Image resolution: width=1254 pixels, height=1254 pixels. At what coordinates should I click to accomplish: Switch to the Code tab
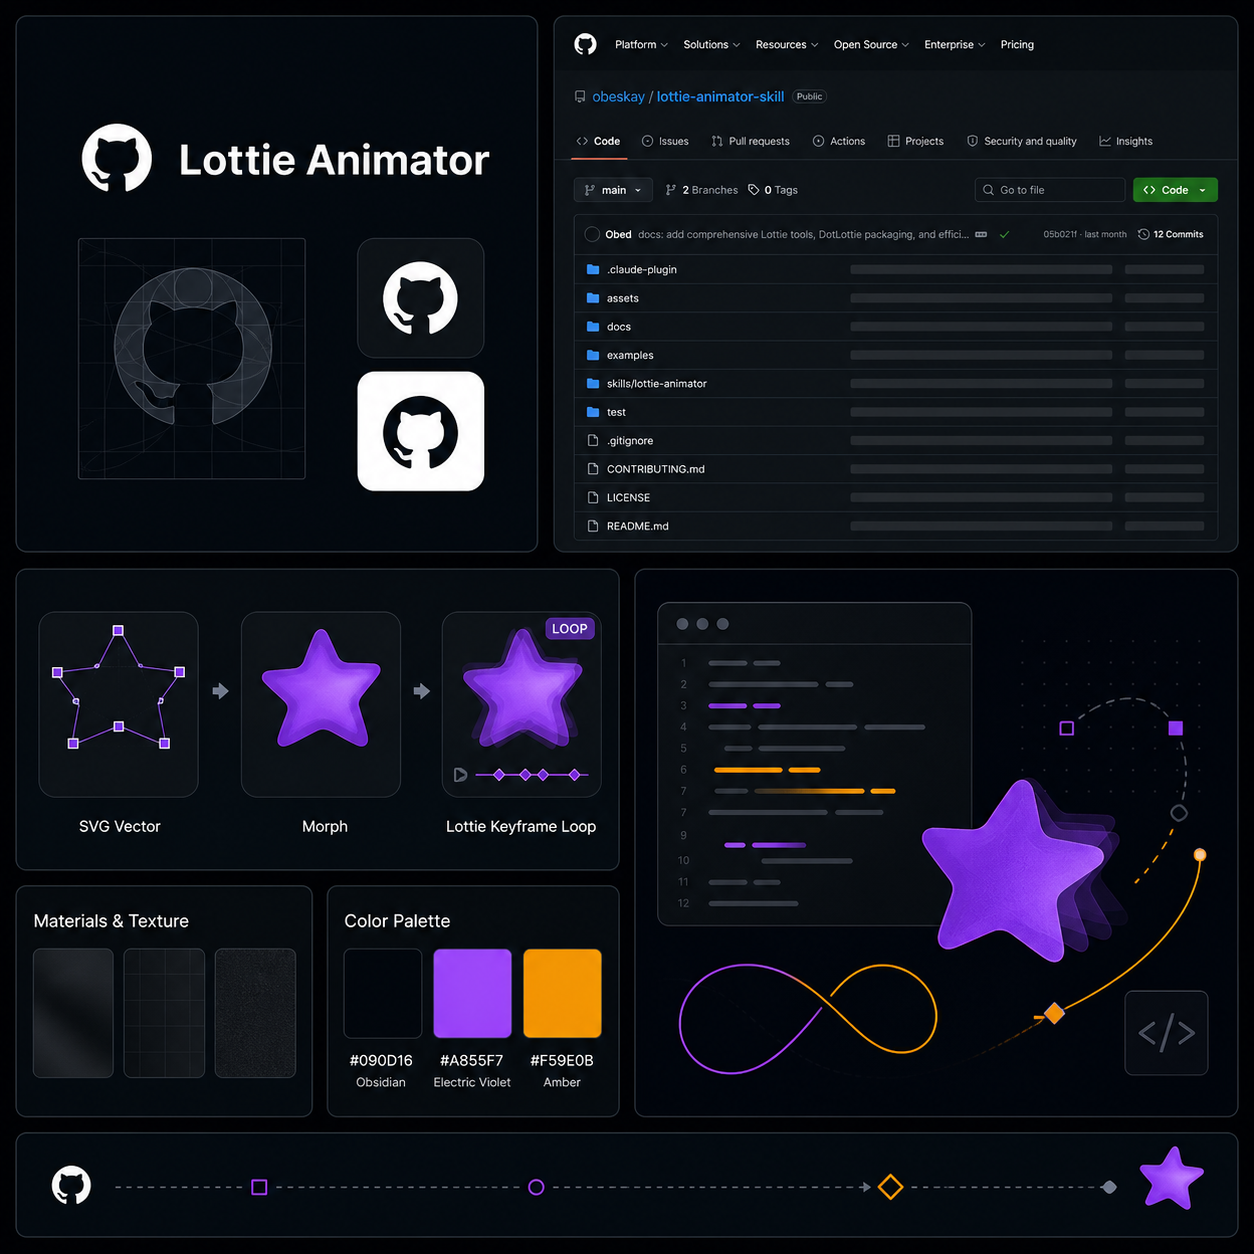[598, 141]
